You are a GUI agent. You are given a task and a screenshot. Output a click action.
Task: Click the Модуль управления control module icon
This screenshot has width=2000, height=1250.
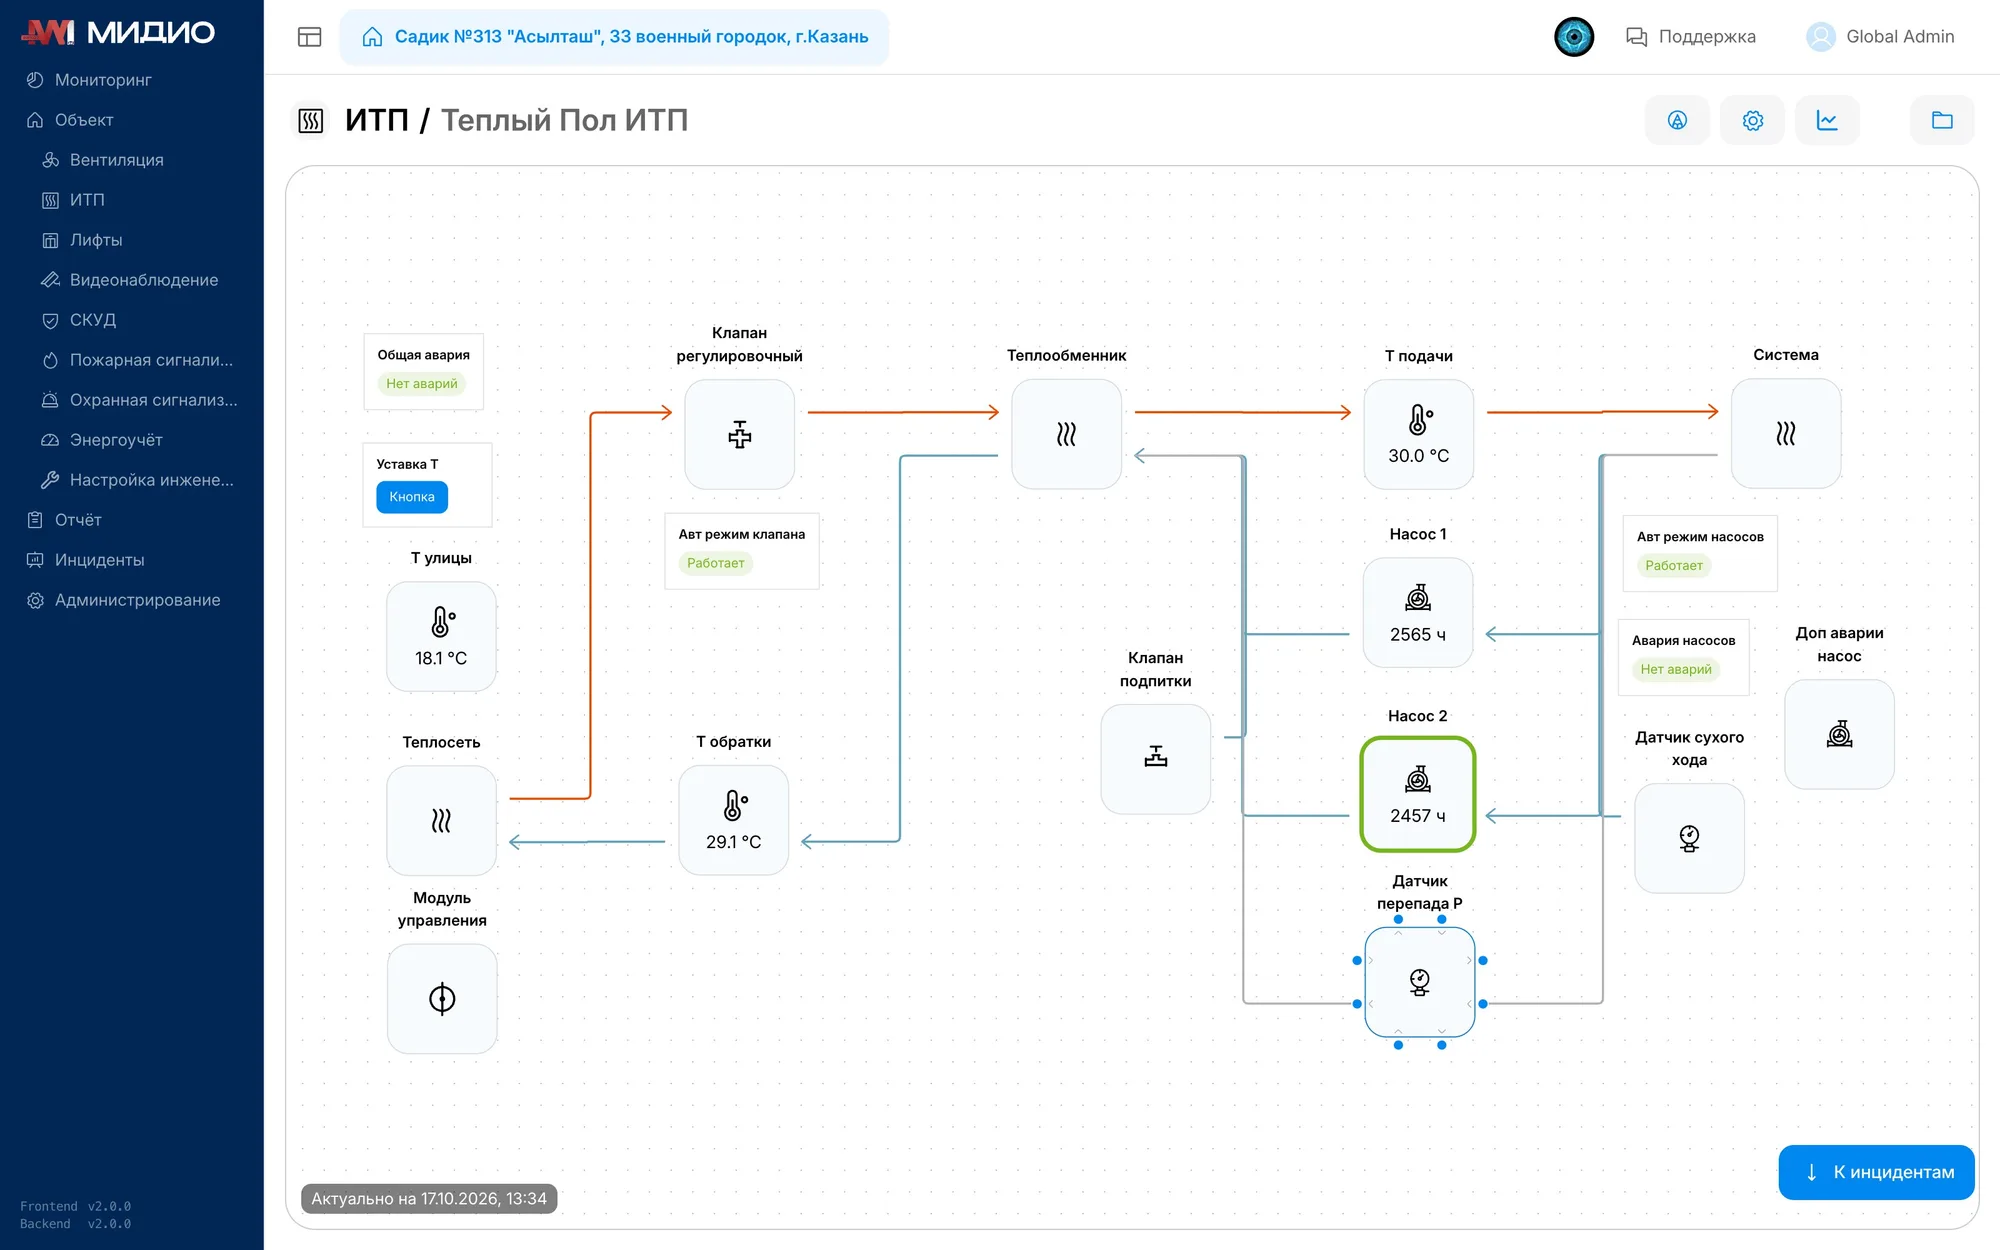pos(441,998)
